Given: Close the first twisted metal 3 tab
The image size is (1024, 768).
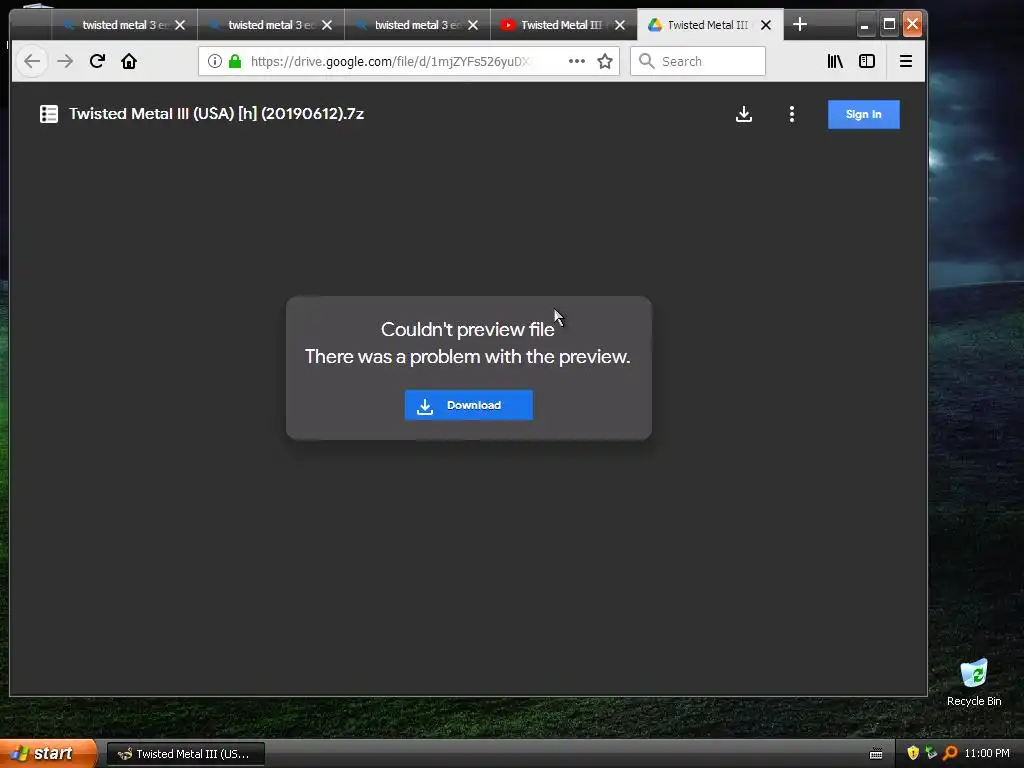Looking at the screenshot, I should (x=180, y=25).
